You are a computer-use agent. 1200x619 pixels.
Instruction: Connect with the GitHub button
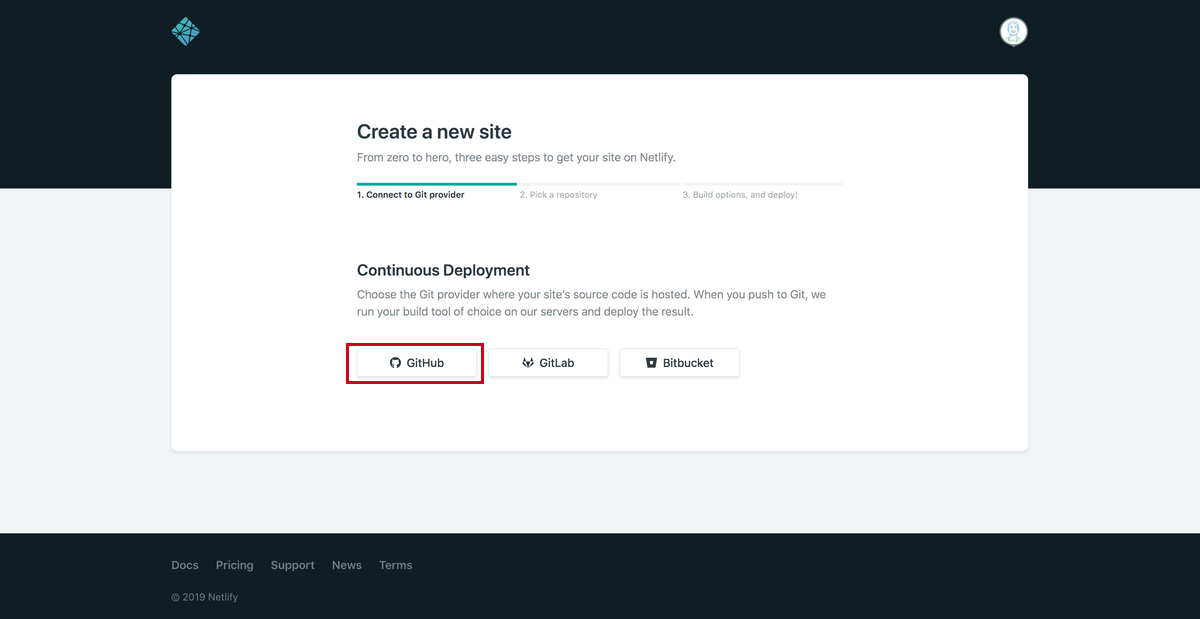coord(416,363)
